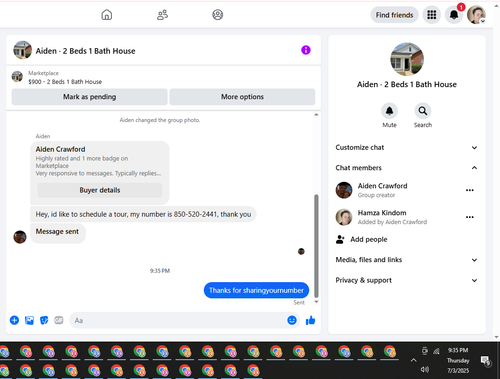Open the purple conversation information icon
500x379 pixels.
tap(306, 50)
